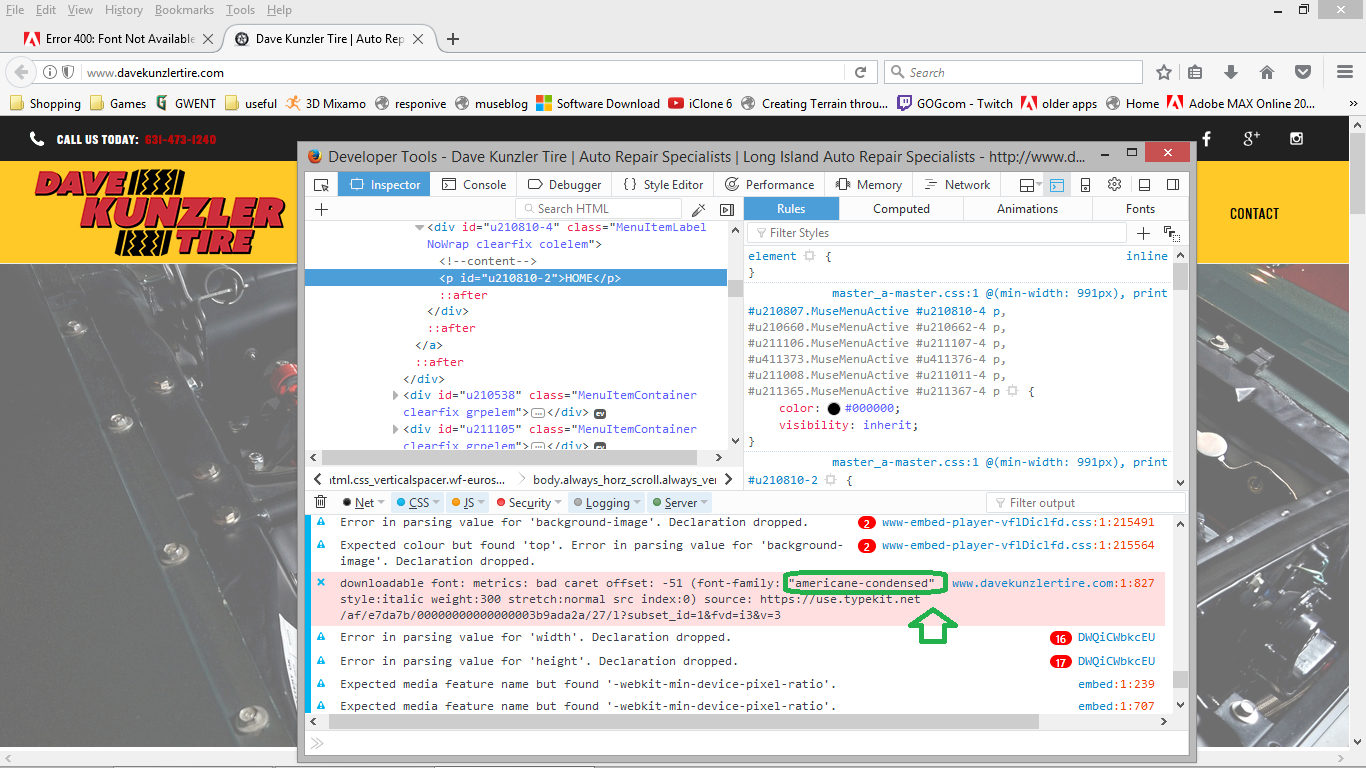Open the JS filter dropdown arrow
The height and width of the screenshot is (768, 1366).
point(481,503)
